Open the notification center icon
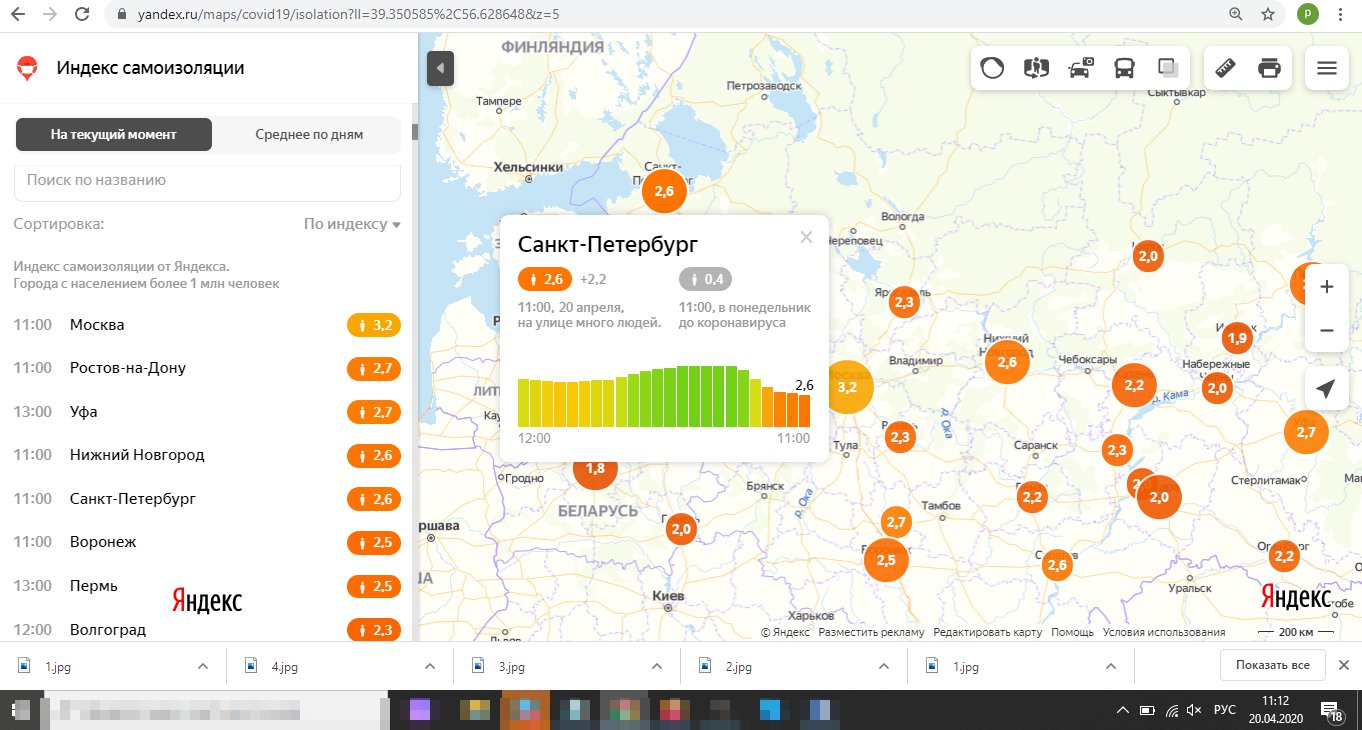This screenshot has height=730, width=1362. (x=1333, y=710)
